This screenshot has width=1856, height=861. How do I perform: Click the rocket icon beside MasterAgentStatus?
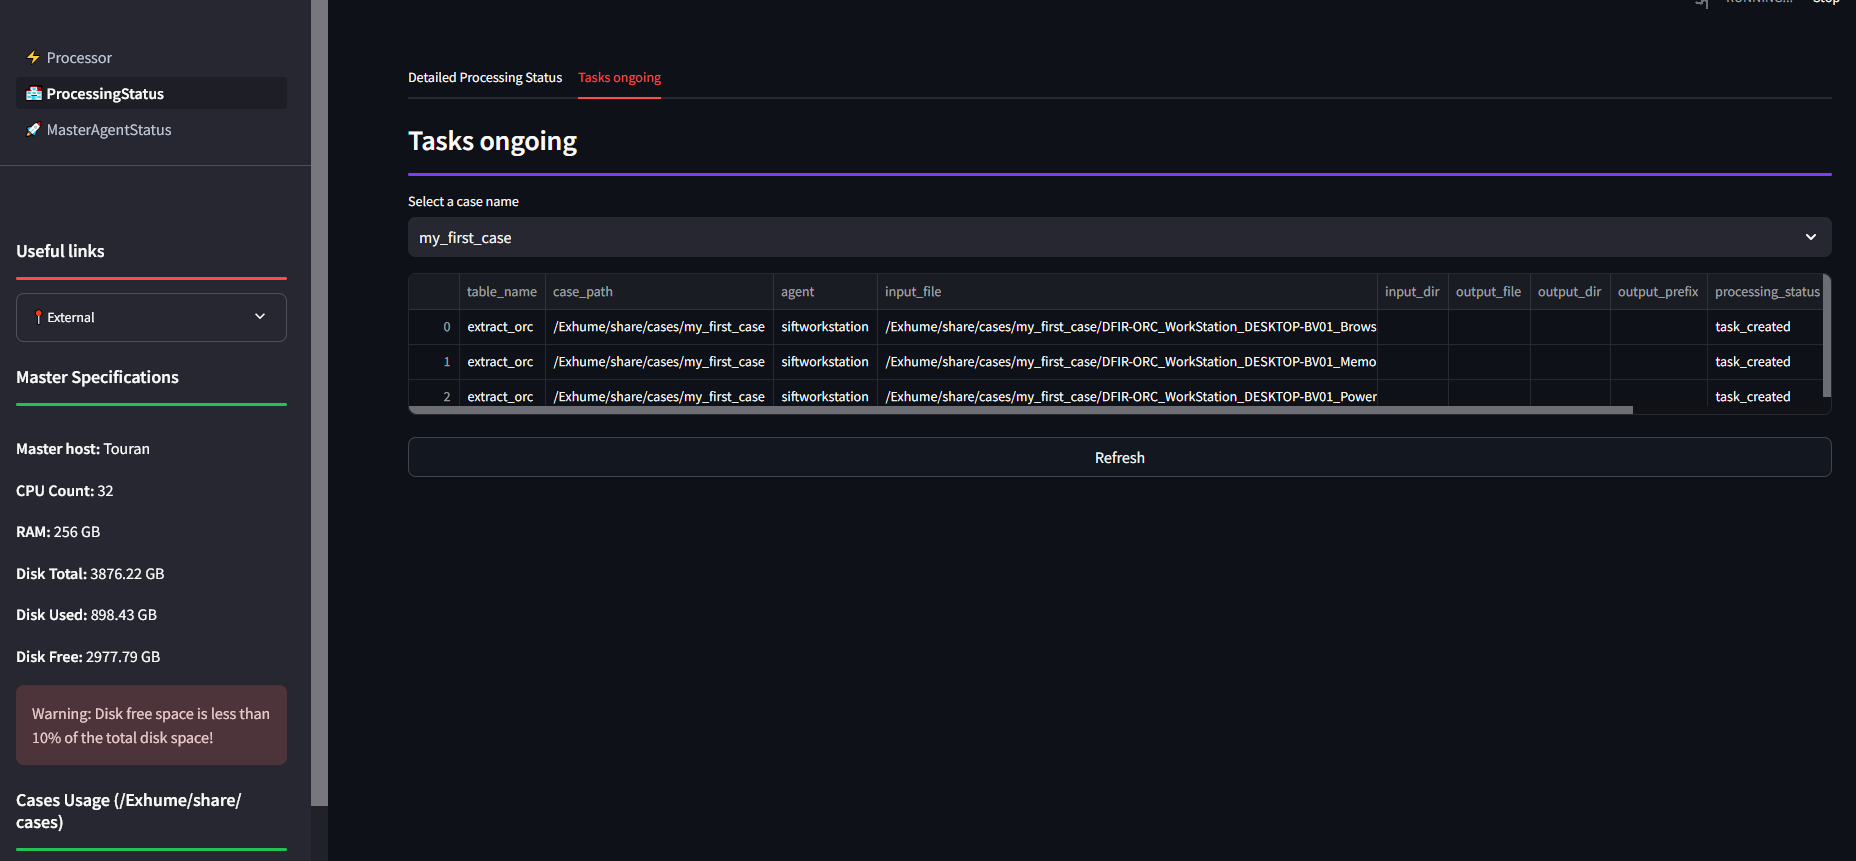click(x=34, y=129)
